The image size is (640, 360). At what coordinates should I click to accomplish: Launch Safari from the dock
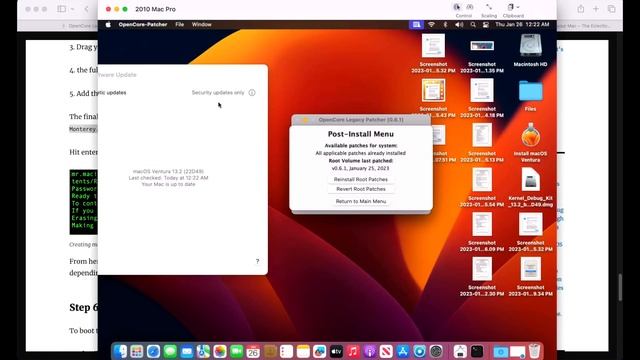pos(153,351)
